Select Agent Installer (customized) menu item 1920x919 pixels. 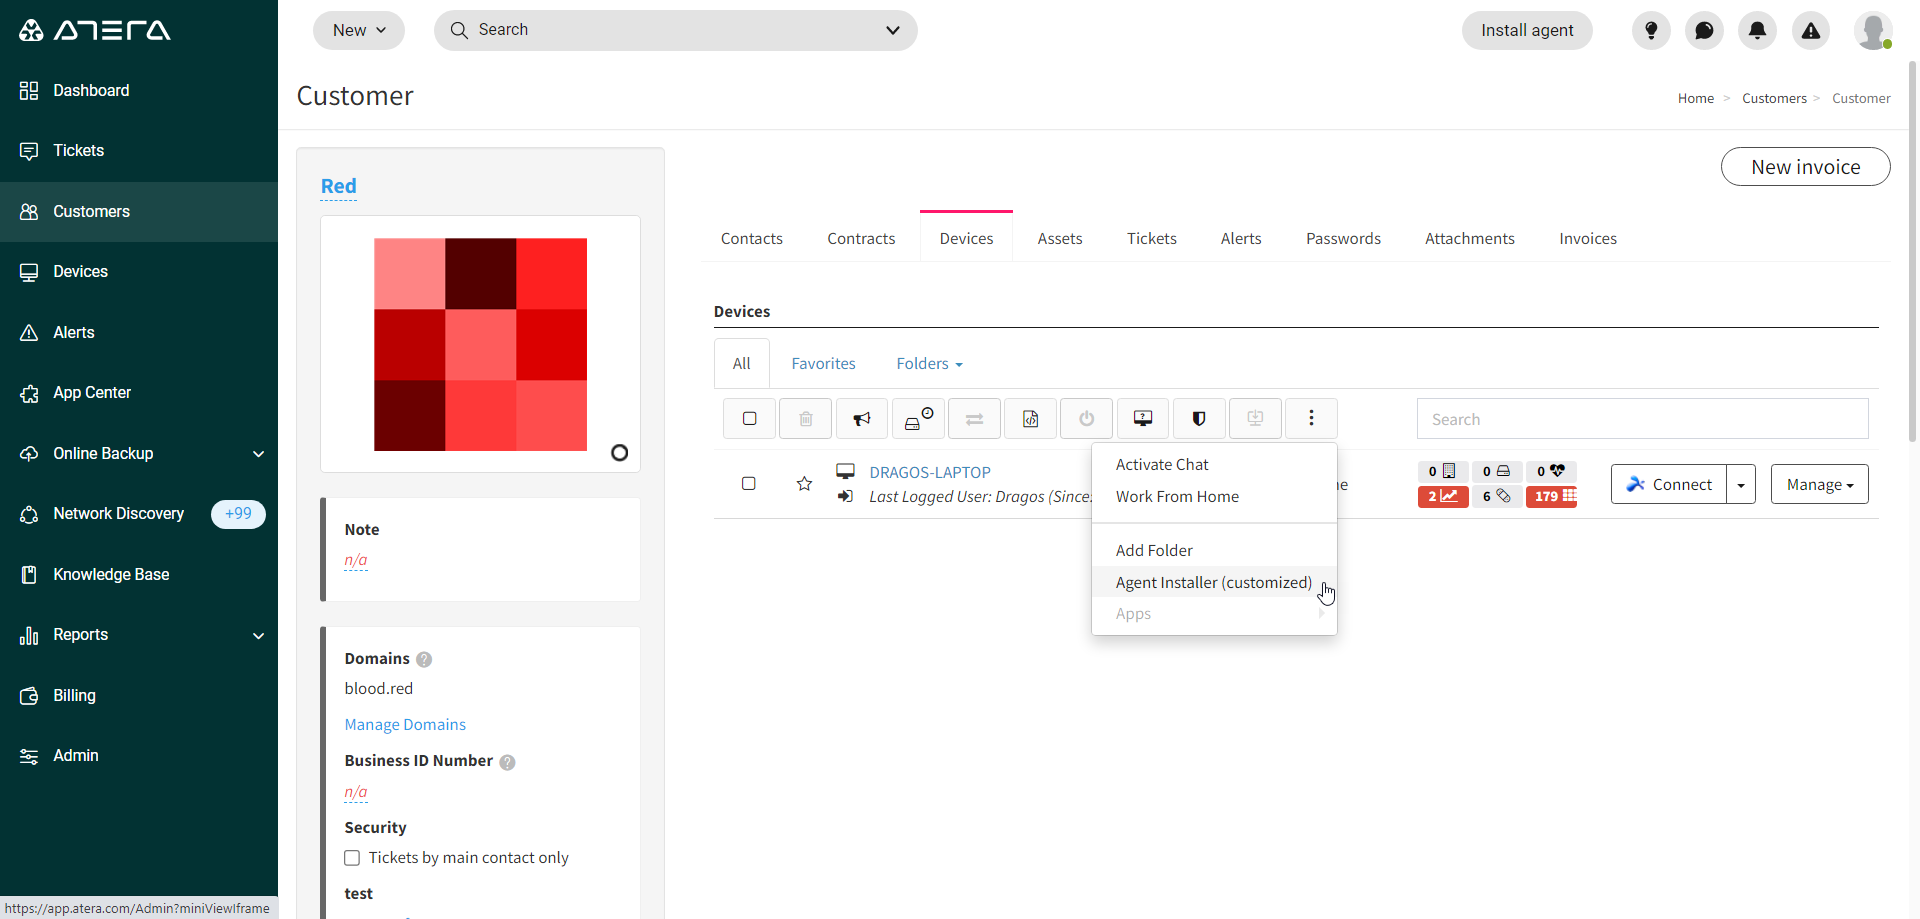pyautogui.click(x=1213, y=583)
